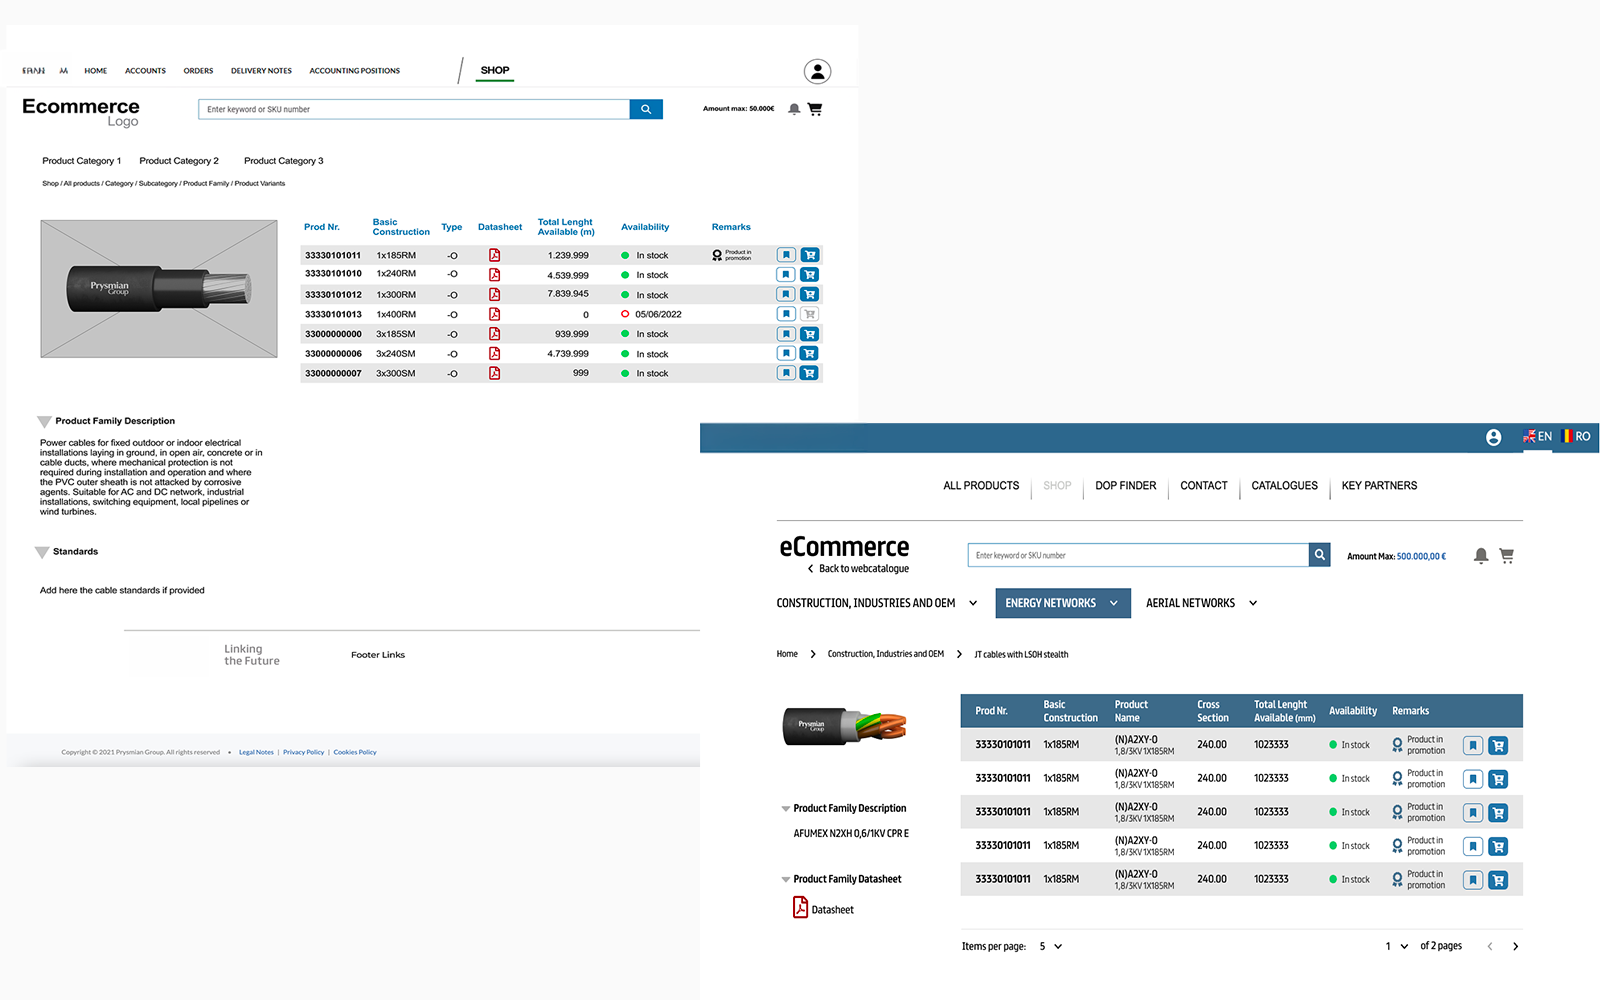Open cart icon next to Amount Max 500.000,00

coord(1507,556)
